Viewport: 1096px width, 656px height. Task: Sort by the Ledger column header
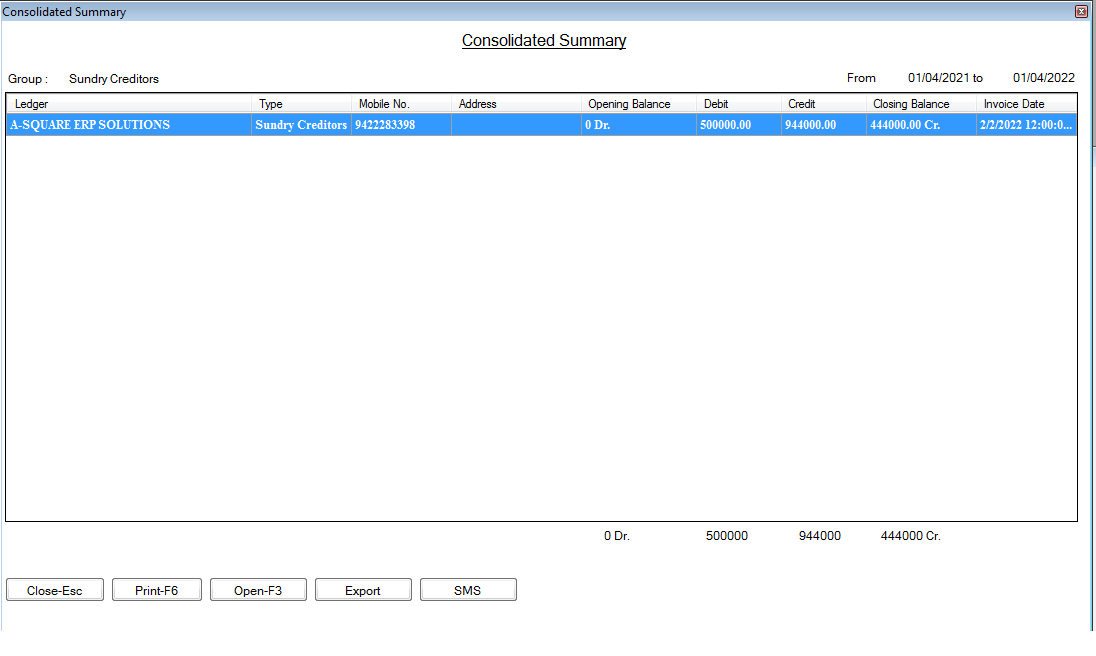click(129, 104)
